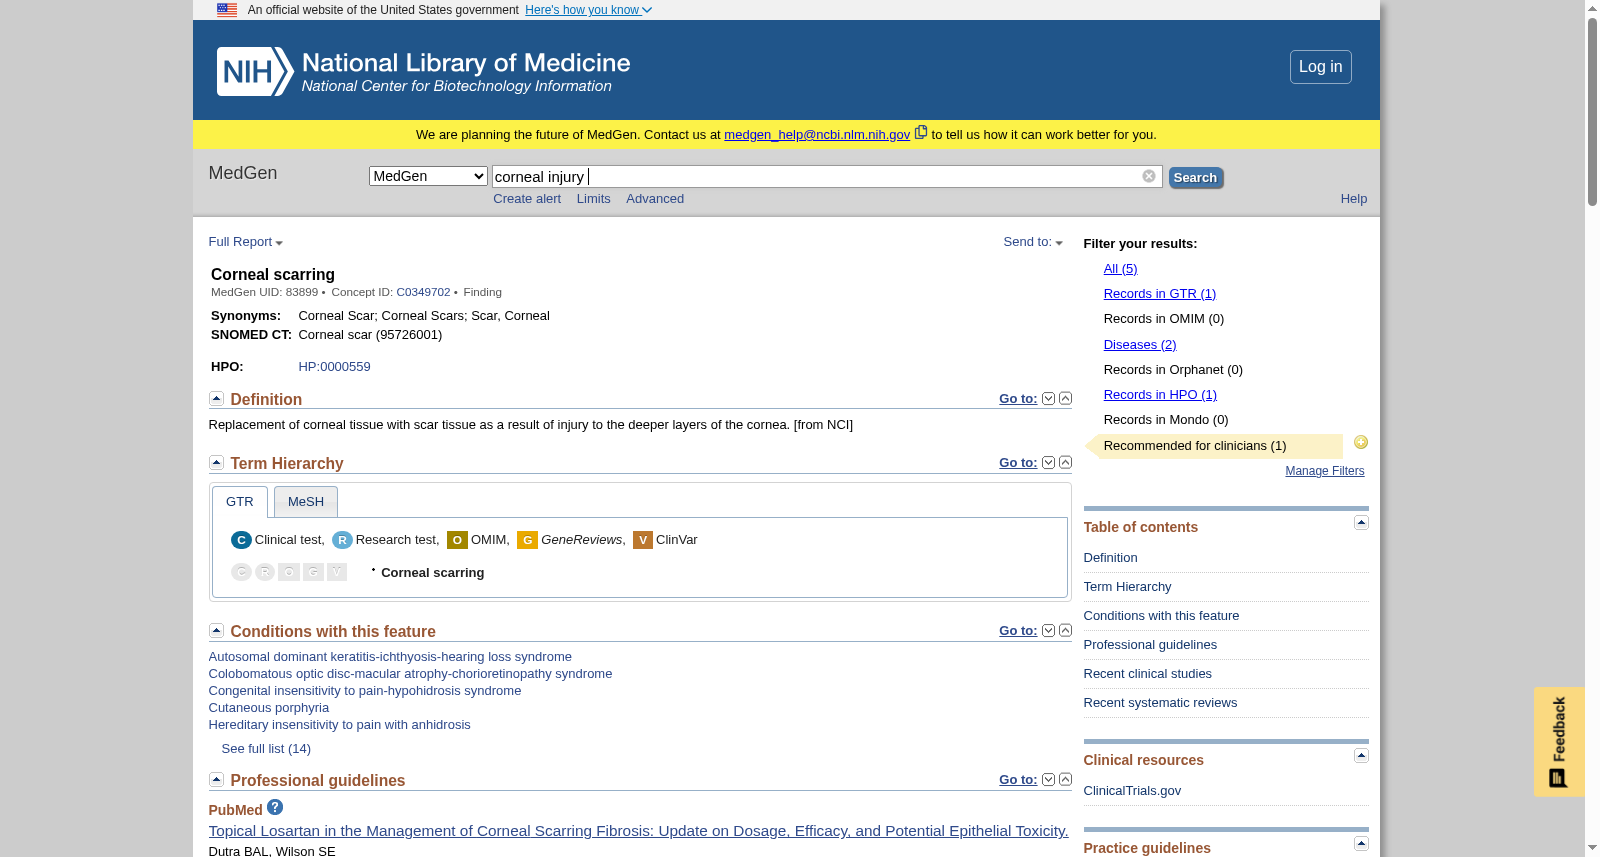
Task: Open ClinicalTrials.gov resource link
Action: click(1132, 791)
